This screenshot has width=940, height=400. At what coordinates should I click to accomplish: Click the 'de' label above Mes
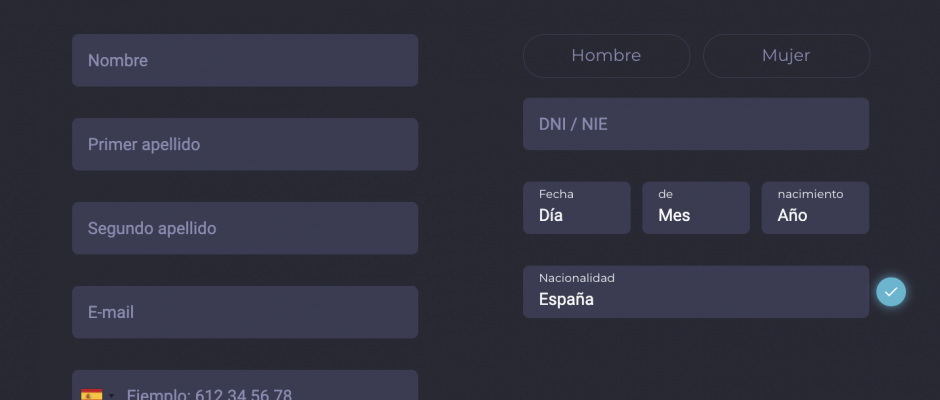pos(665,194)
